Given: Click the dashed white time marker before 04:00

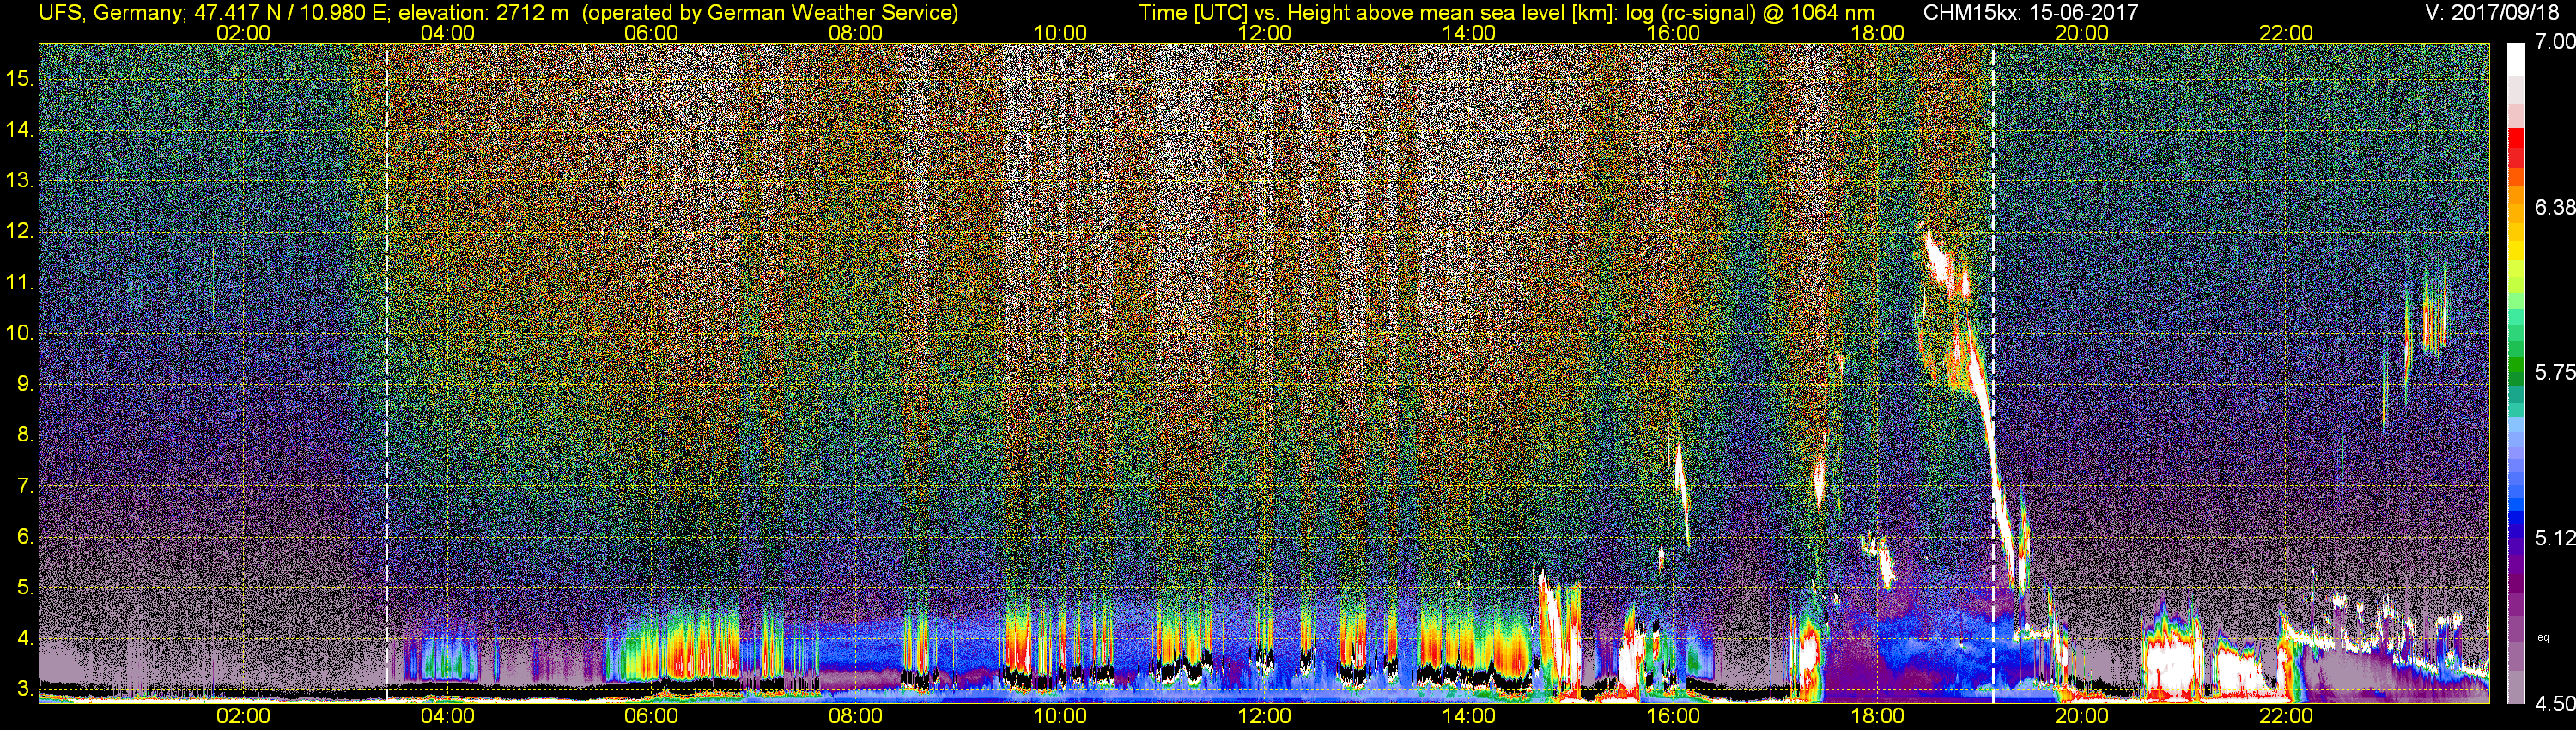Looking at the screenshot, I should coord(386,372).
